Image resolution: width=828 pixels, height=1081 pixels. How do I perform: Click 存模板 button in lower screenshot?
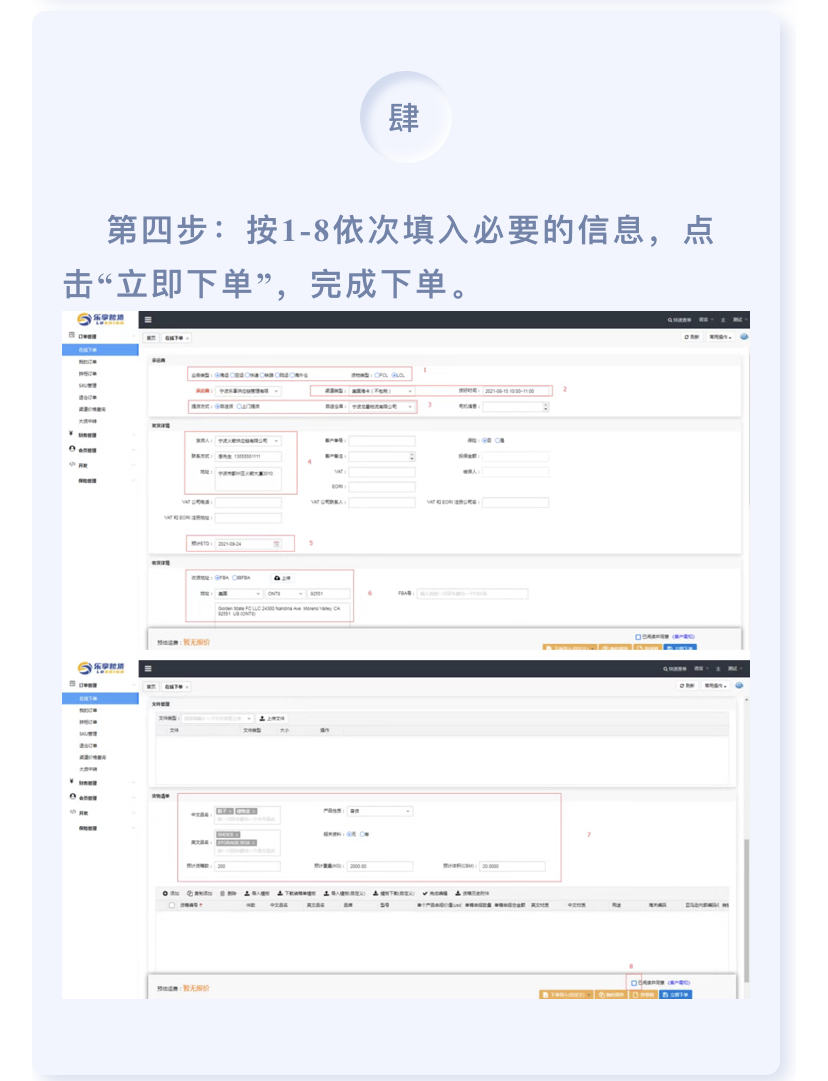click(644, 995)
